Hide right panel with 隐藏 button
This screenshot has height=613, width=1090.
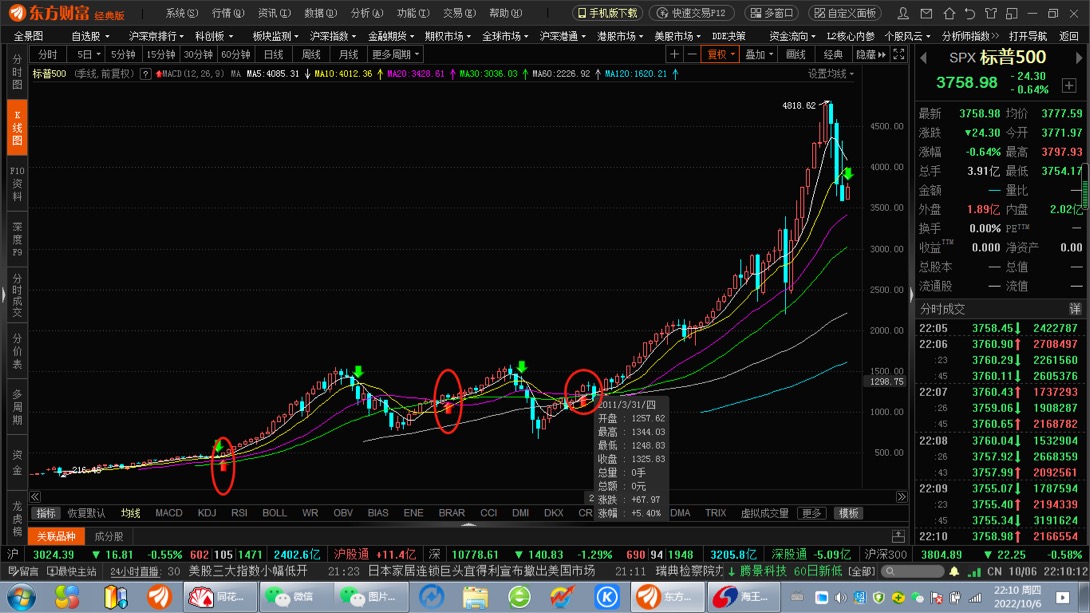coord(870,54)
